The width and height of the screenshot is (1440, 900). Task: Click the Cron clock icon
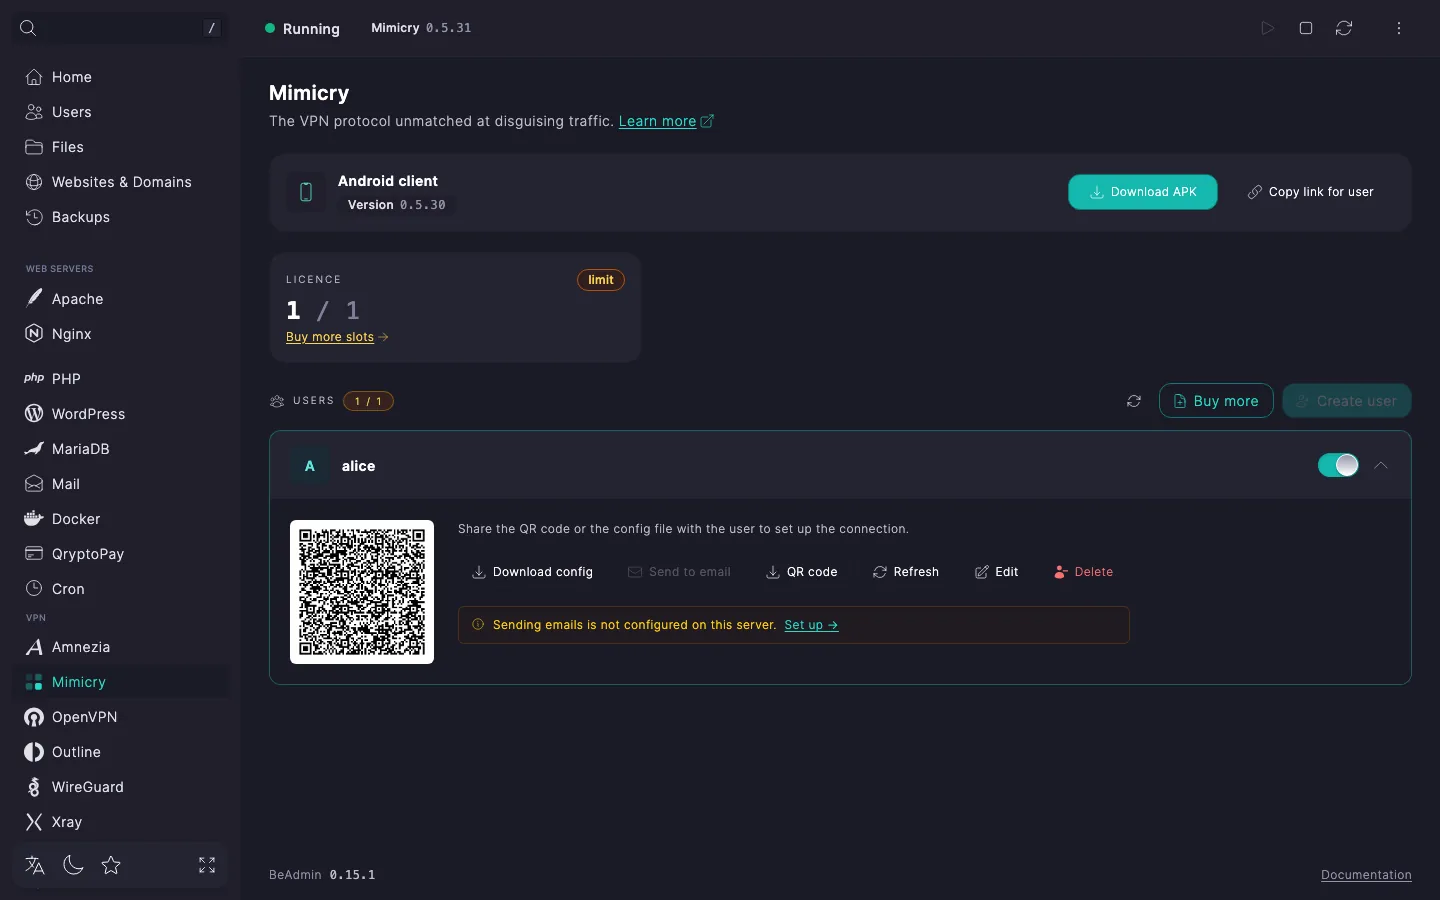pos(34,589)
